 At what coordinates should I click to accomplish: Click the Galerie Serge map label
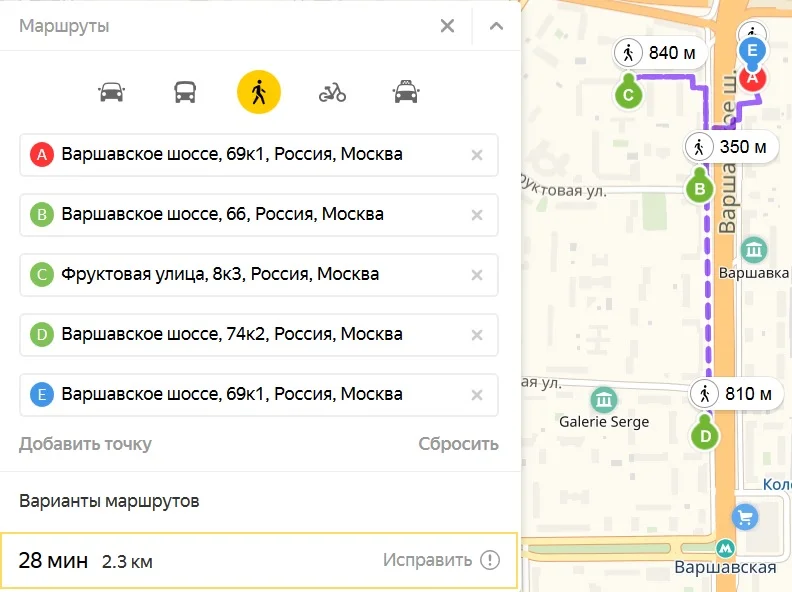coord(604,422)
